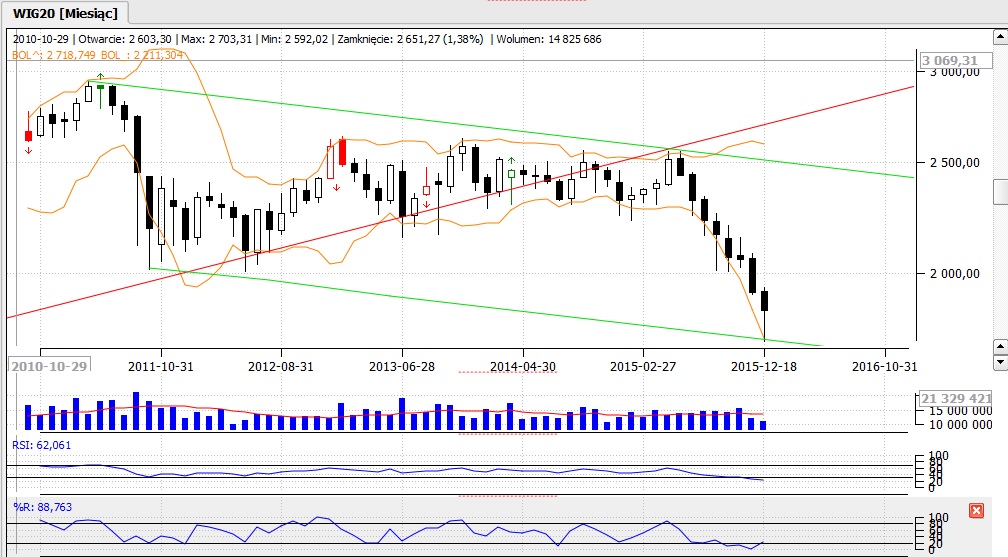Viewport: 1008px width, 557px height.
Task: Click the 2015-02-27 date axis label
Action: [643, 367]
